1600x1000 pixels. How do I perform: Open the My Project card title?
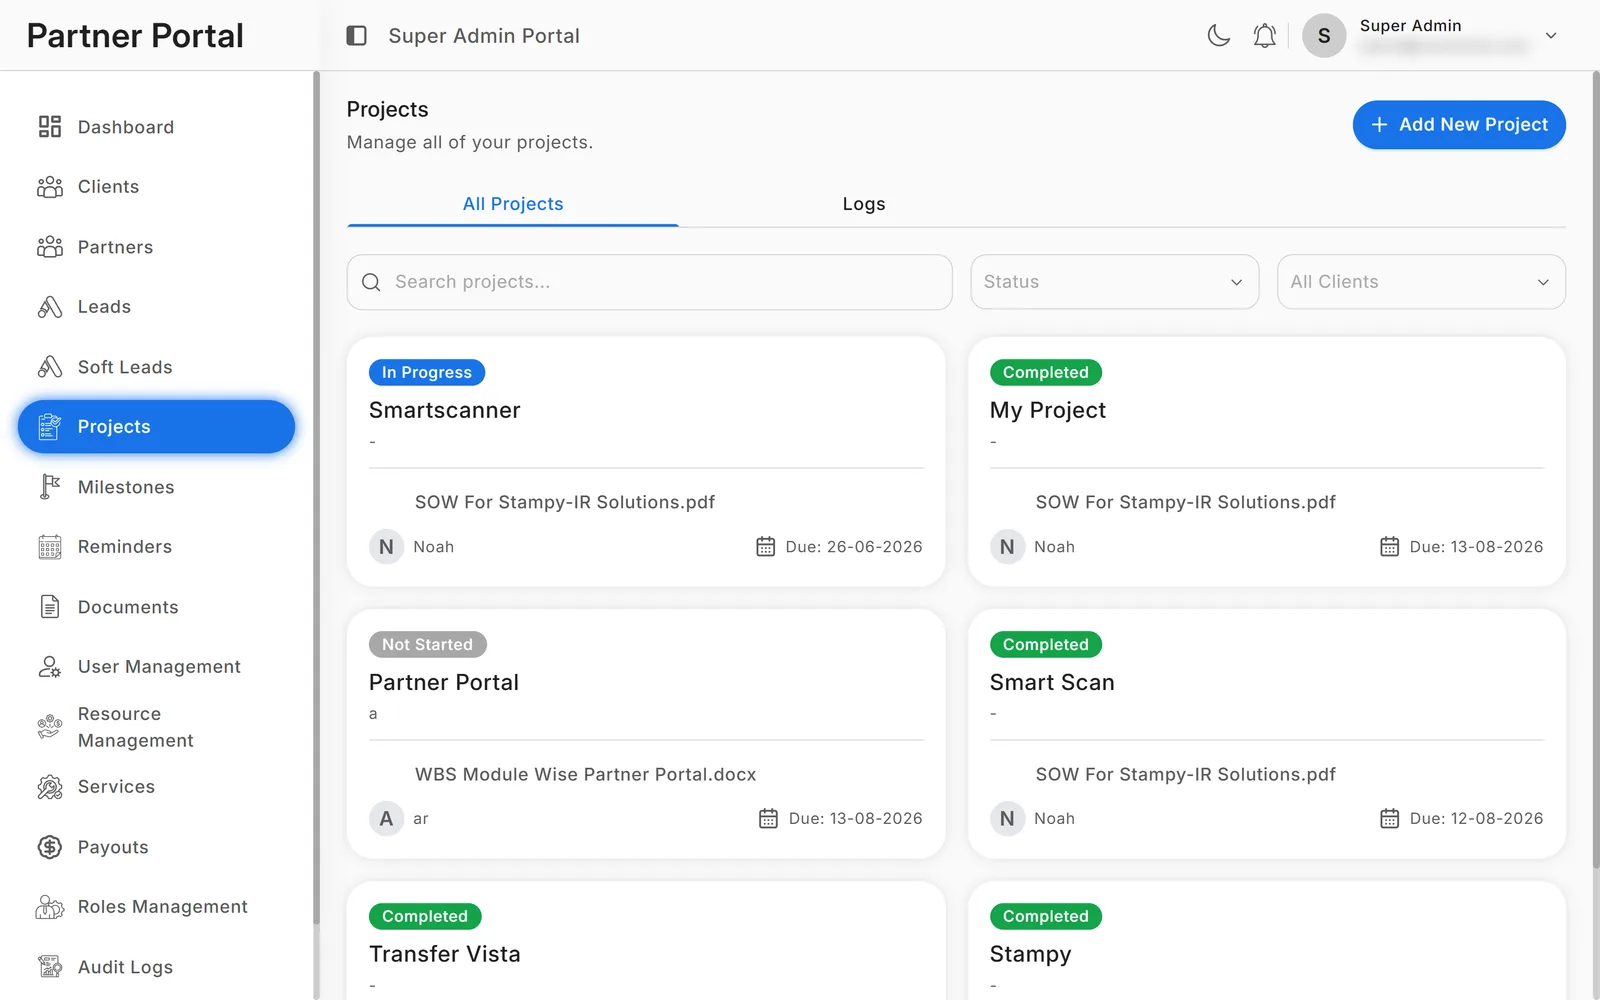click(x=1048, y=410)
